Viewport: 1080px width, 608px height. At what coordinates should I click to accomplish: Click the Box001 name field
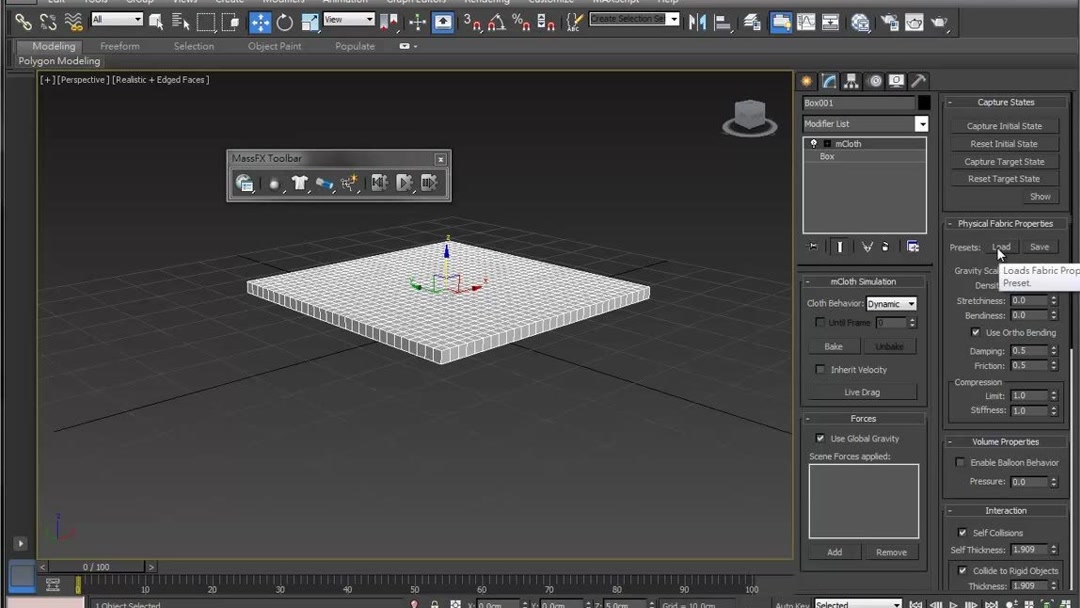point(857,102)
